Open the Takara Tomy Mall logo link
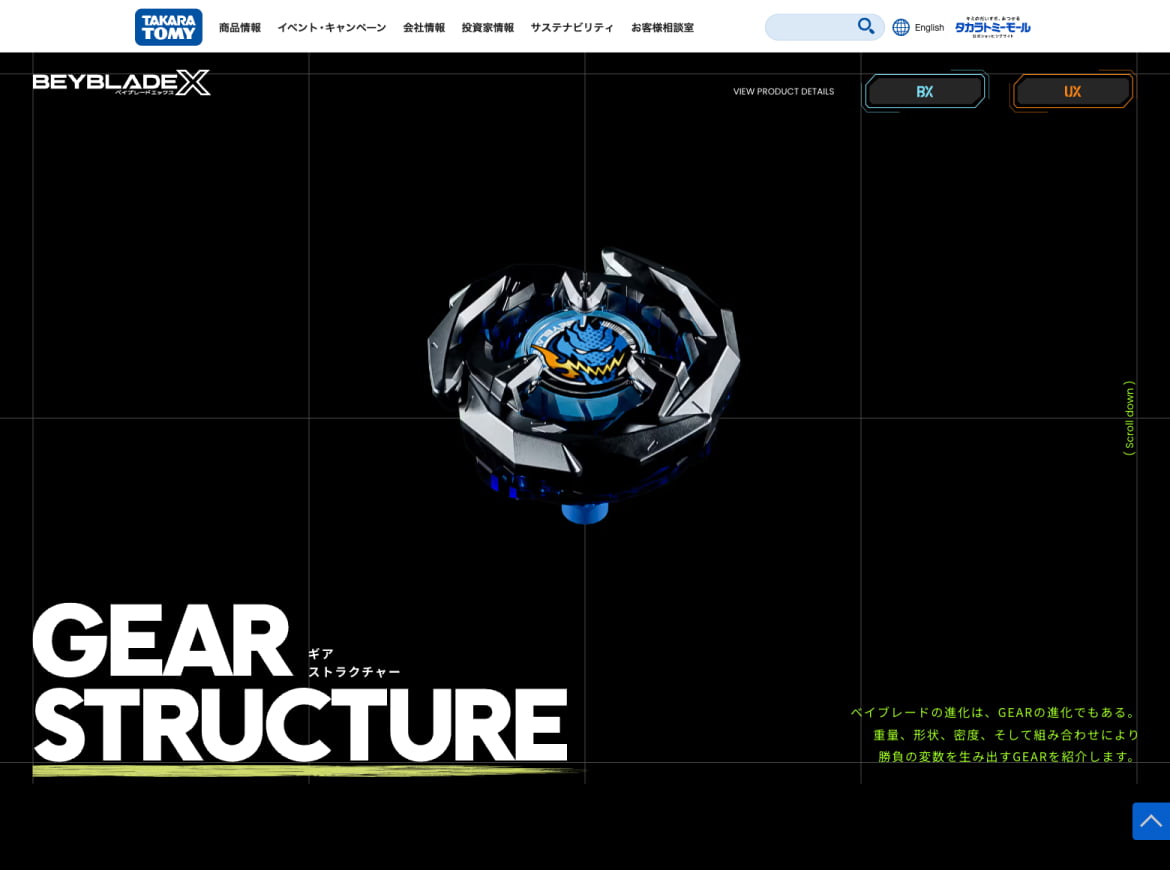This screenshot has width=1170, height=870. click(992, 28)
